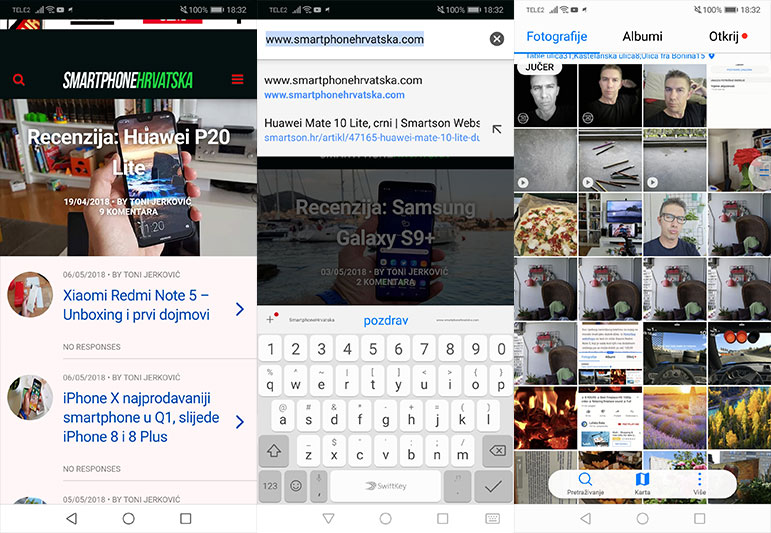771x533 pixels.
Task: Open the emoji smiley key on keyboard
Action: (x=296, y=486)
